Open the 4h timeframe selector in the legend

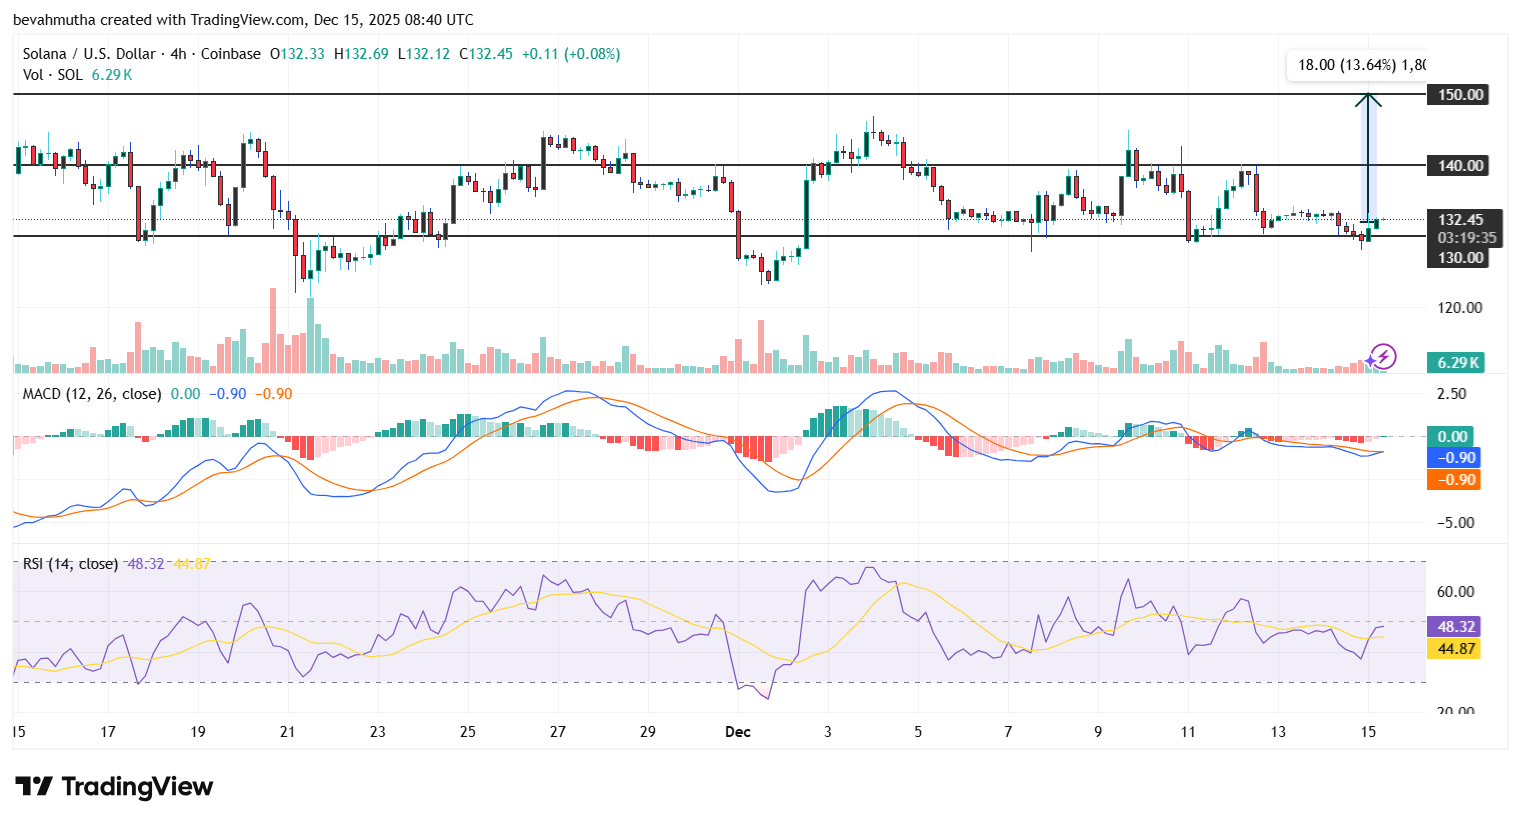click(180, 54)
